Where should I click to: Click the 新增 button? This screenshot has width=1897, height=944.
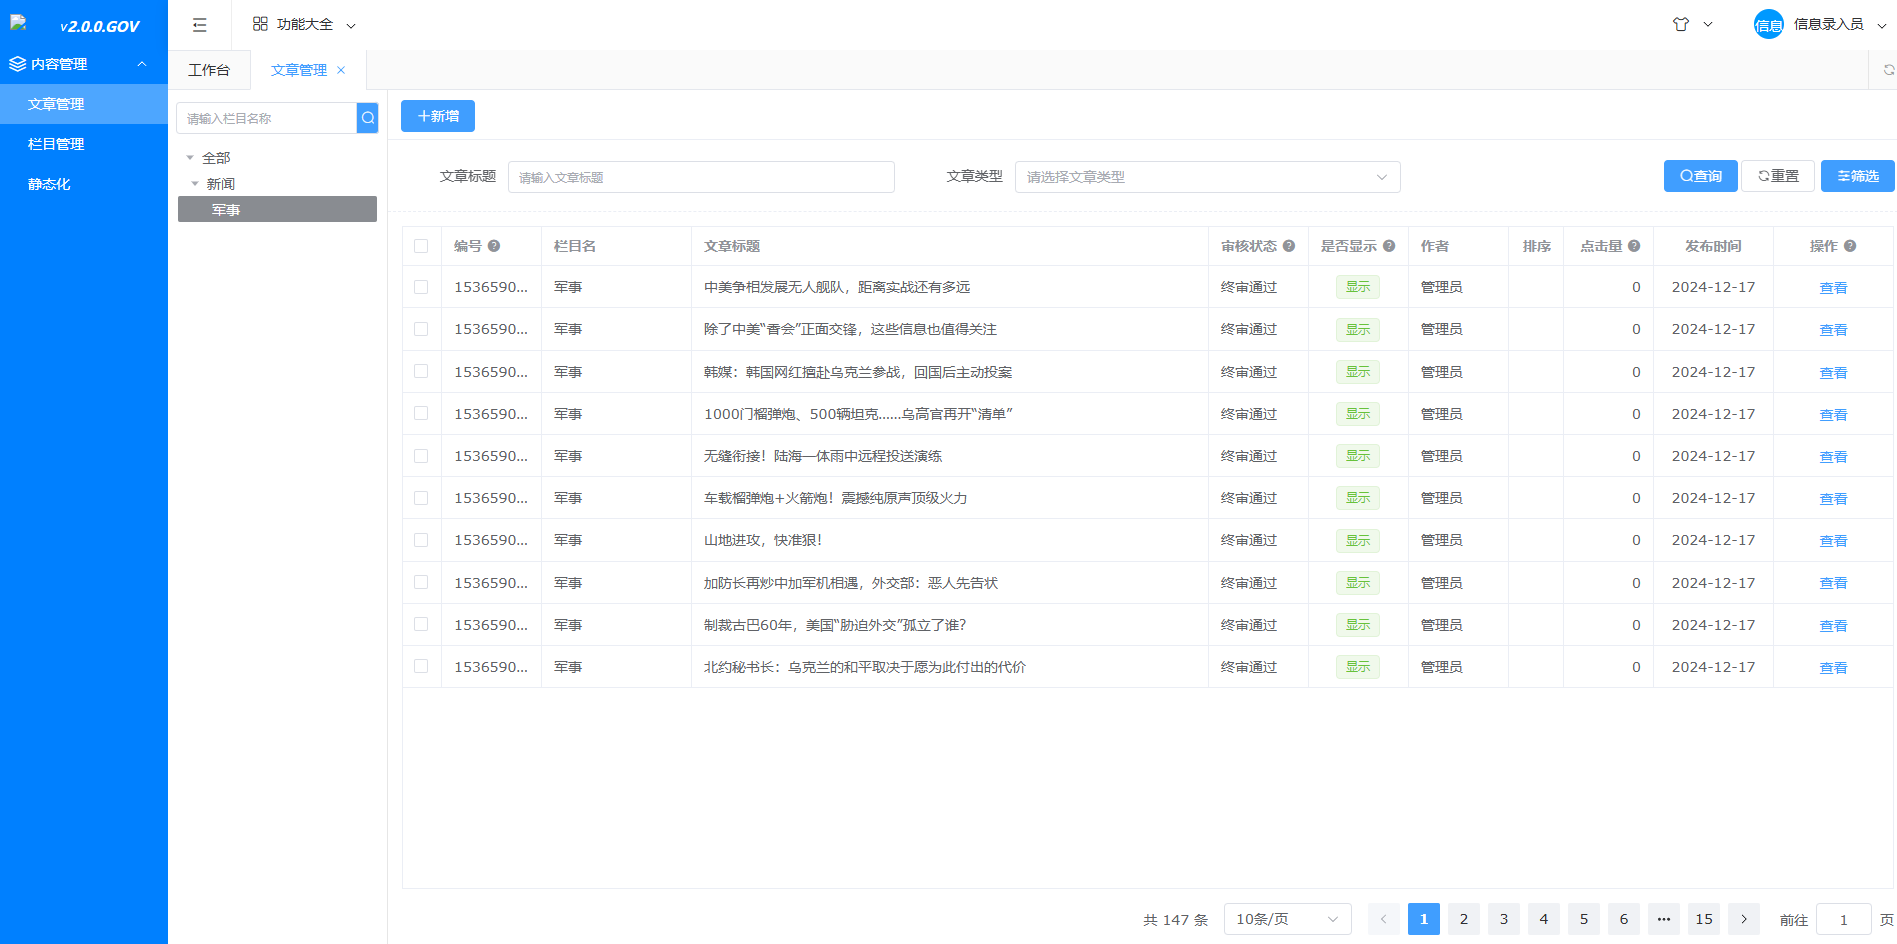click(438, 116)
